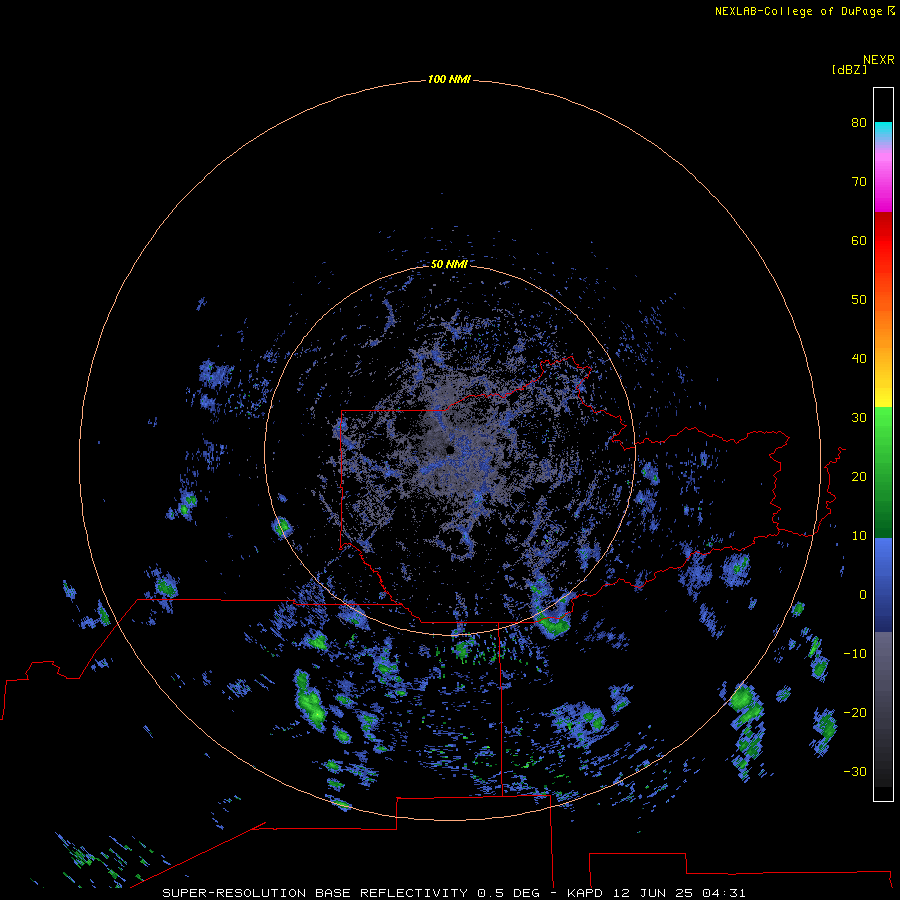Click the 50 dBZ scale value
Image resolution: width=900 pixels, height=900 pixels.
(859, 300)
